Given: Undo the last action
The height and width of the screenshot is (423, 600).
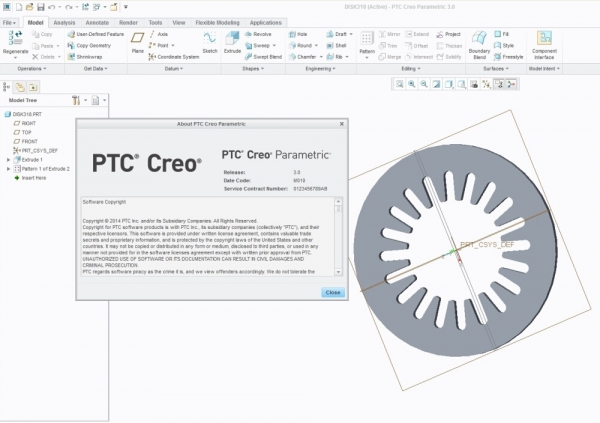Looking at the screenshot, I should [52, 7].
